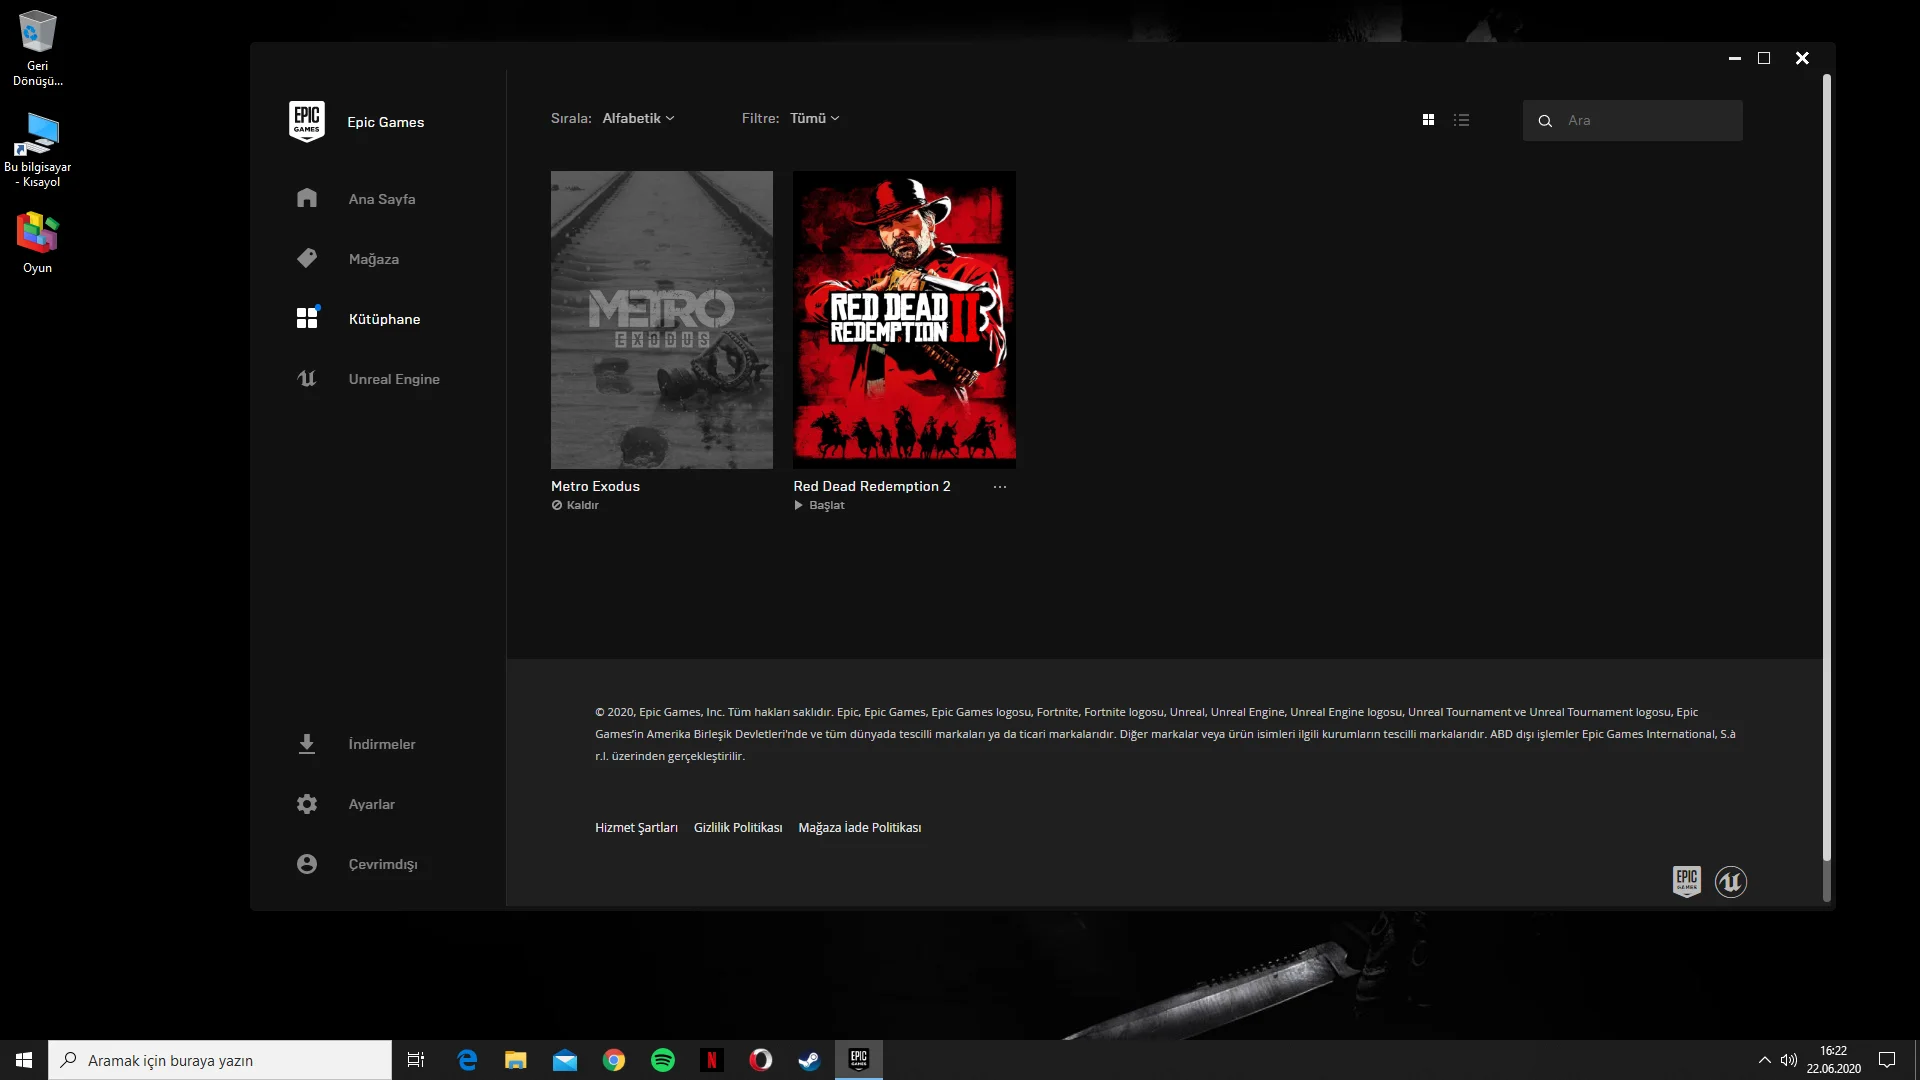
Task: Click Kaldır under Metro Exodus
Action: click(583, 505)
